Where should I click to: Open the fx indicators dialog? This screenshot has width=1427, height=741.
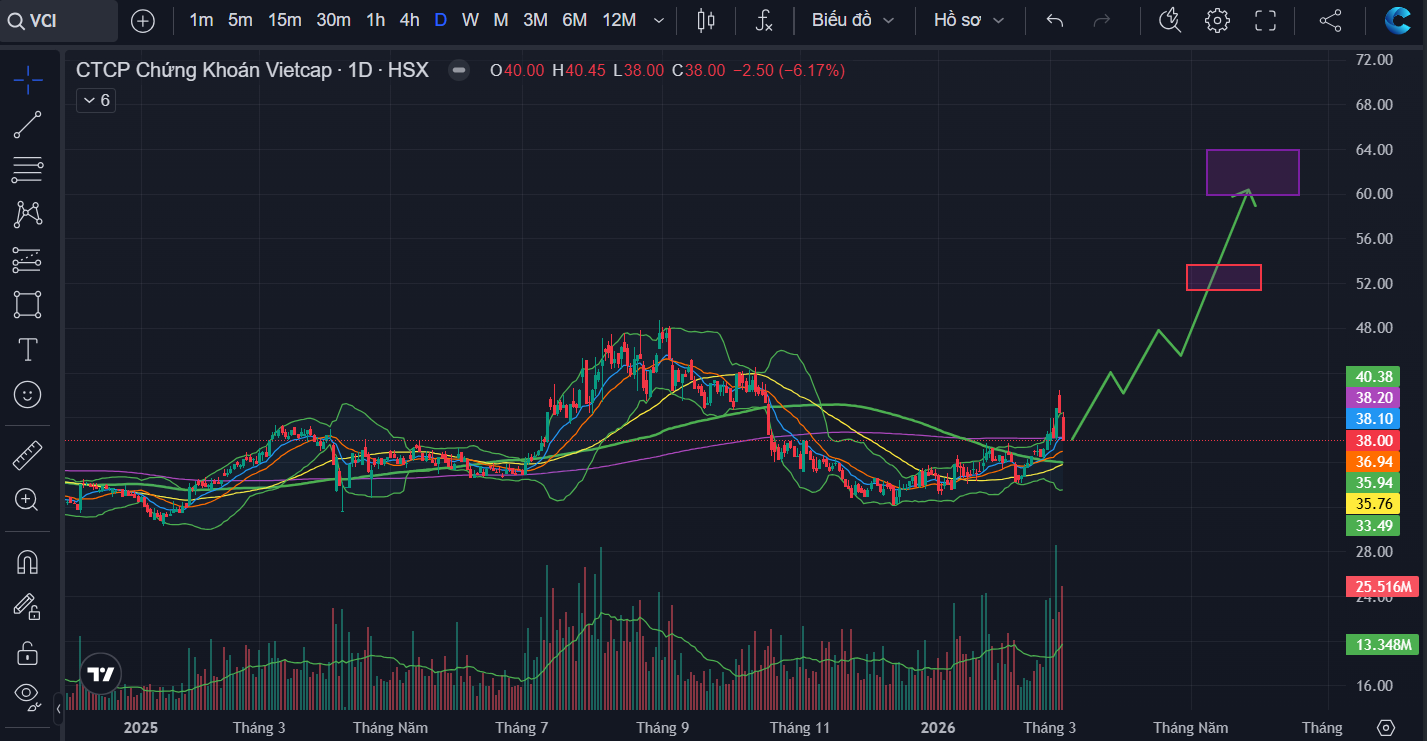(764, 20)
